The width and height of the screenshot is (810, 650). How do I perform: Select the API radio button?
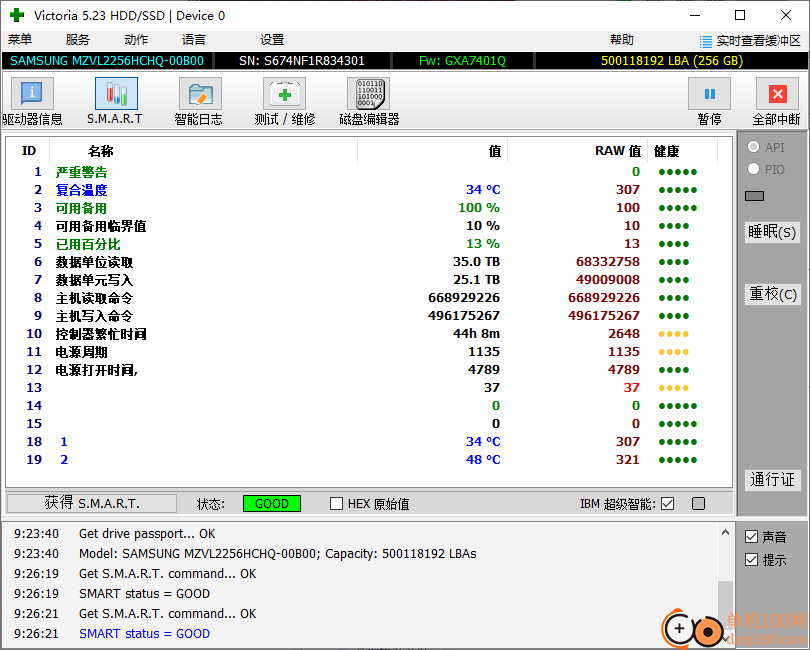pyautogui.click(x=754, y=147)
